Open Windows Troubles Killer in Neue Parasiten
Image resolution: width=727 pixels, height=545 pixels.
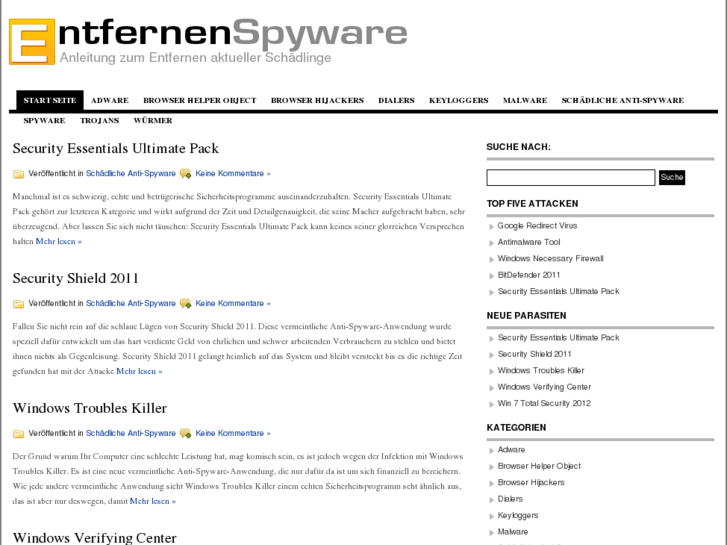click(x=541, y=371)
